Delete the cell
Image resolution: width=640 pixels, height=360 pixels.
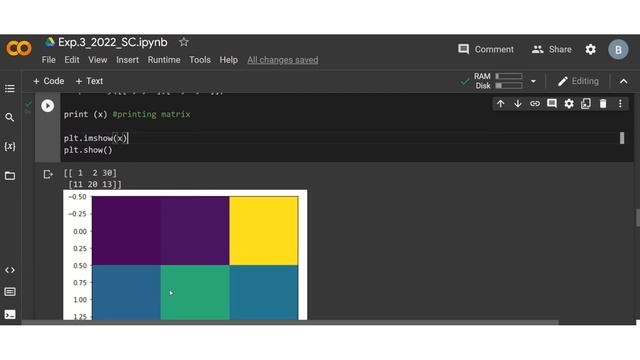point(603,104)
